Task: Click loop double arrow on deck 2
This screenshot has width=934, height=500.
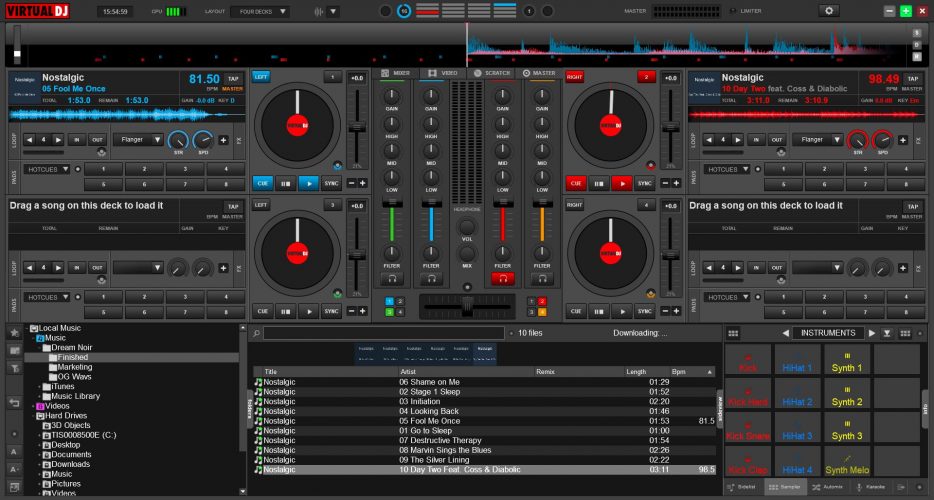Action: click(737, 140)
